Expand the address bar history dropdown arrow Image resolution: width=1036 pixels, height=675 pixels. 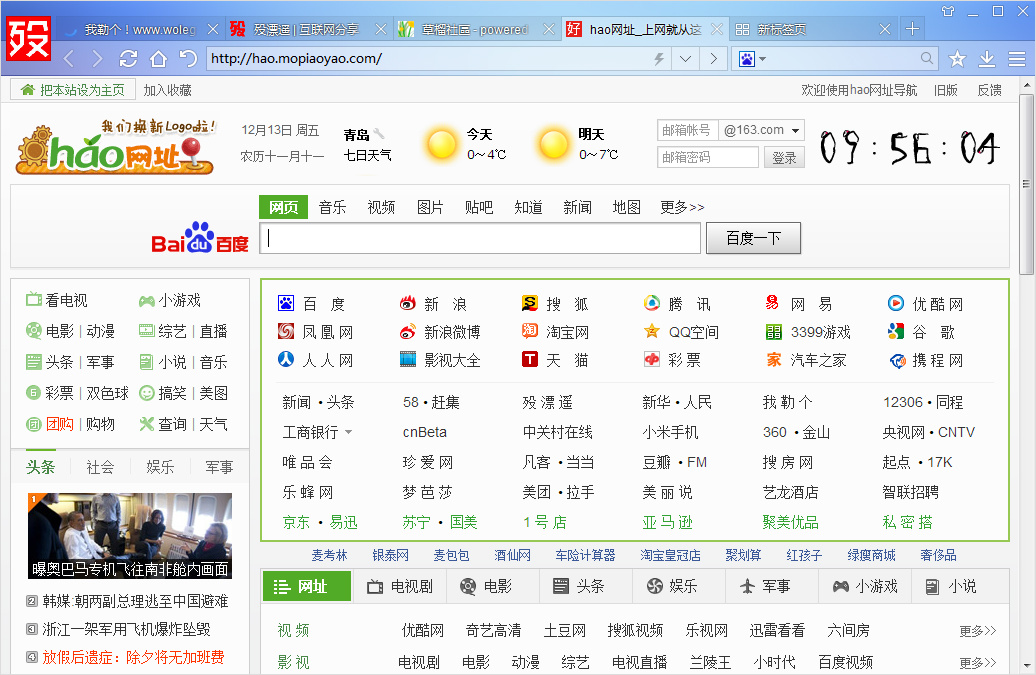tap(685, 59)
